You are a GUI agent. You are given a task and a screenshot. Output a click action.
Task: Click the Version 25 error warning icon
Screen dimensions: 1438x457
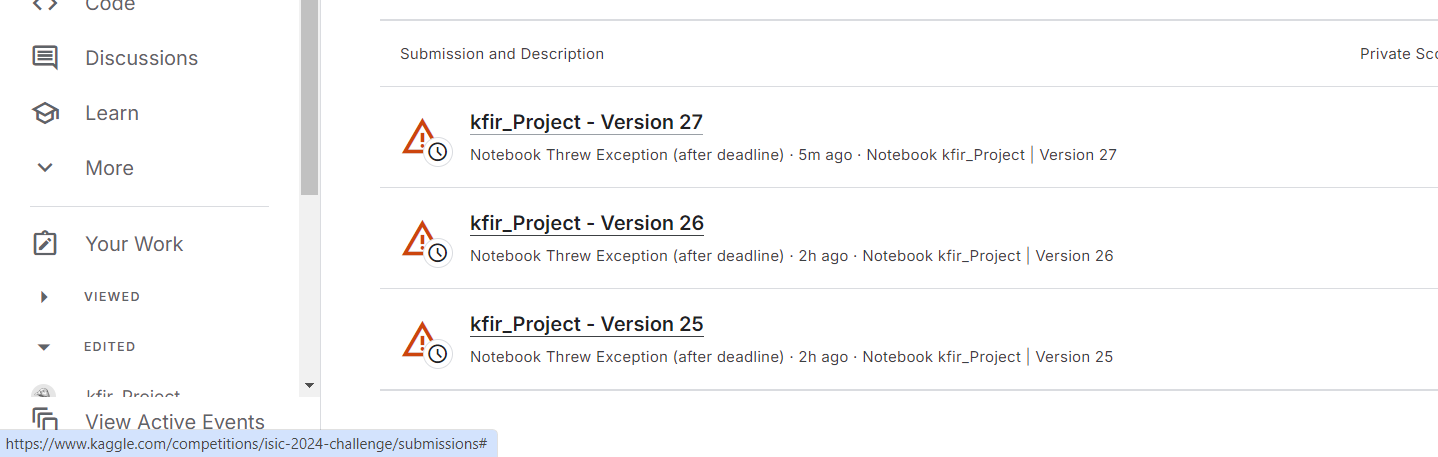[x=418, y=338]
